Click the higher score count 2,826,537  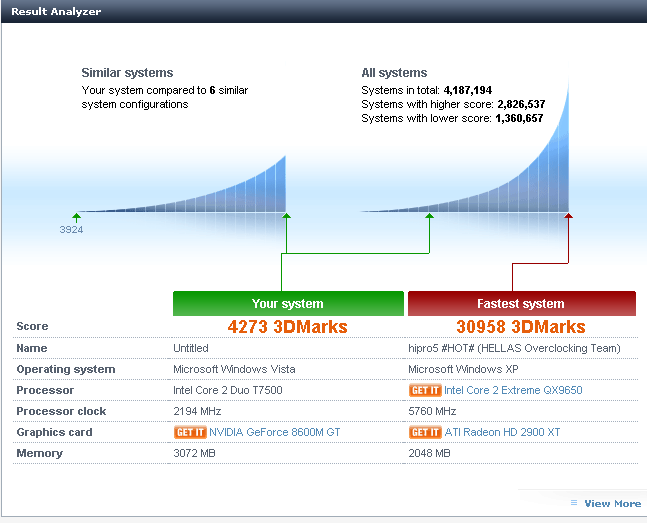(521, 104)
